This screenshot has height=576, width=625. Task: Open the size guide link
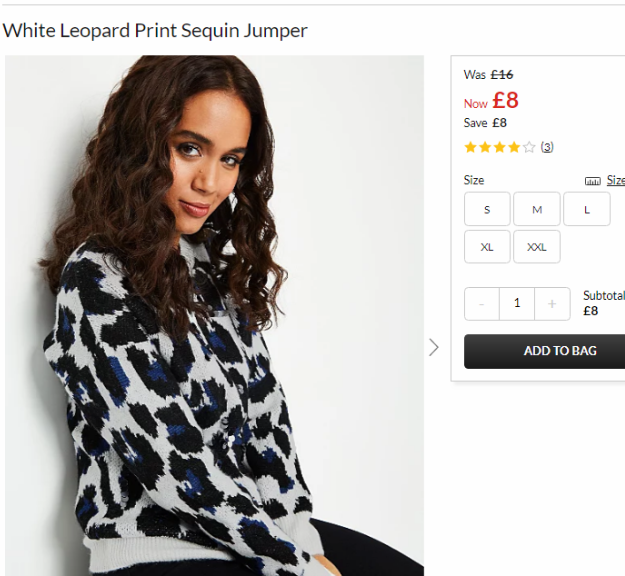[615, 180]
